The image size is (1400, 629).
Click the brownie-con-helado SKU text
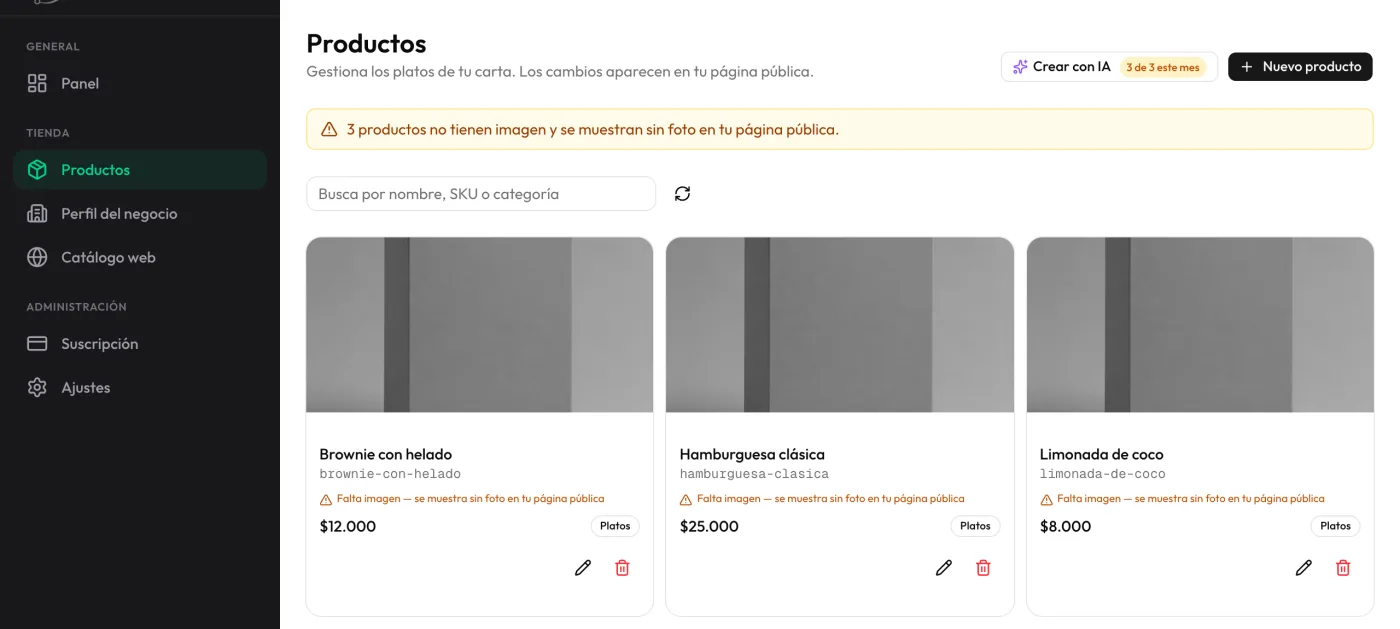(x=390, y=474)
